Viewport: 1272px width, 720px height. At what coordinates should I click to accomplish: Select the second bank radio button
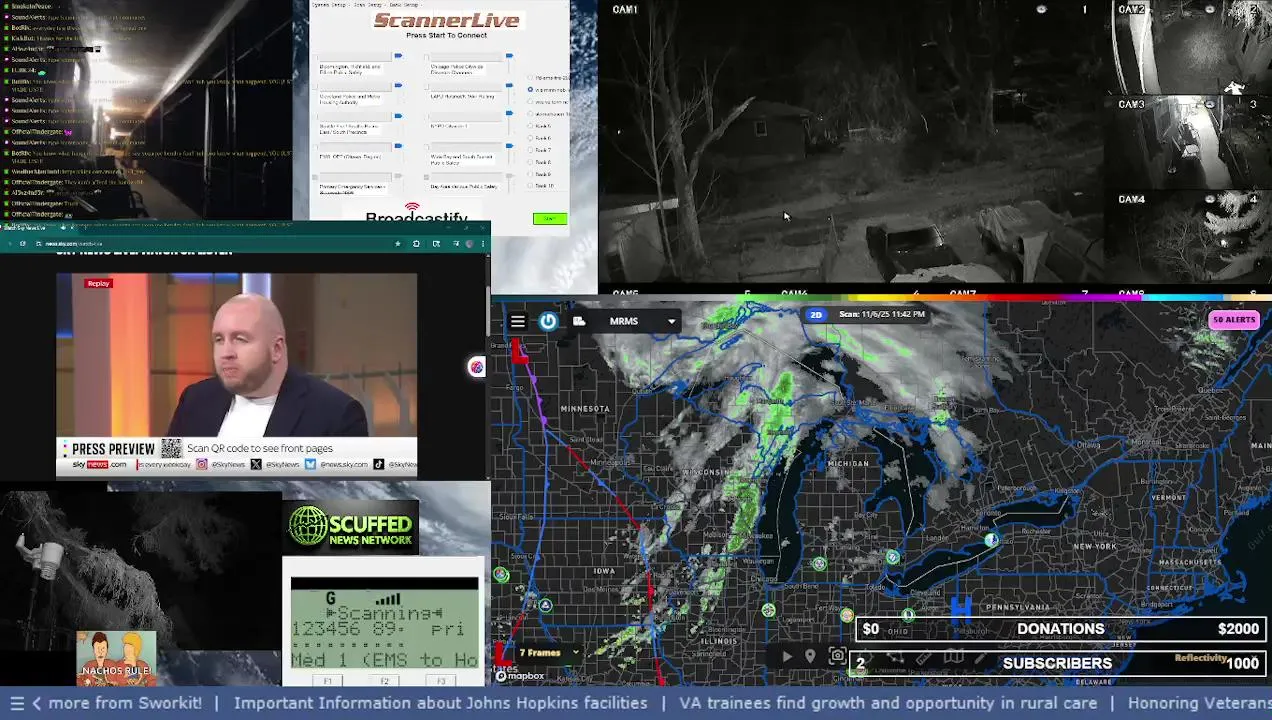530,90
